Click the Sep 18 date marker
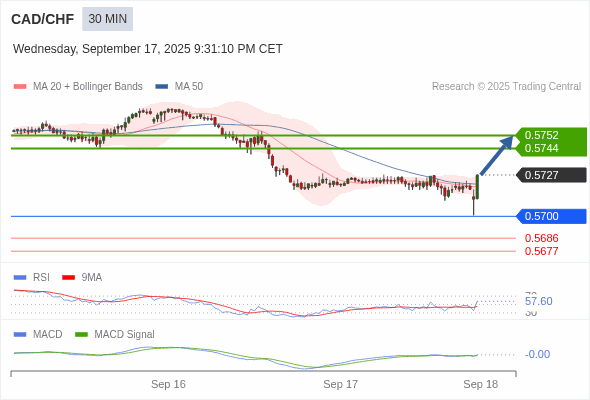Screen dimensions: 590x400 [481, 384]
